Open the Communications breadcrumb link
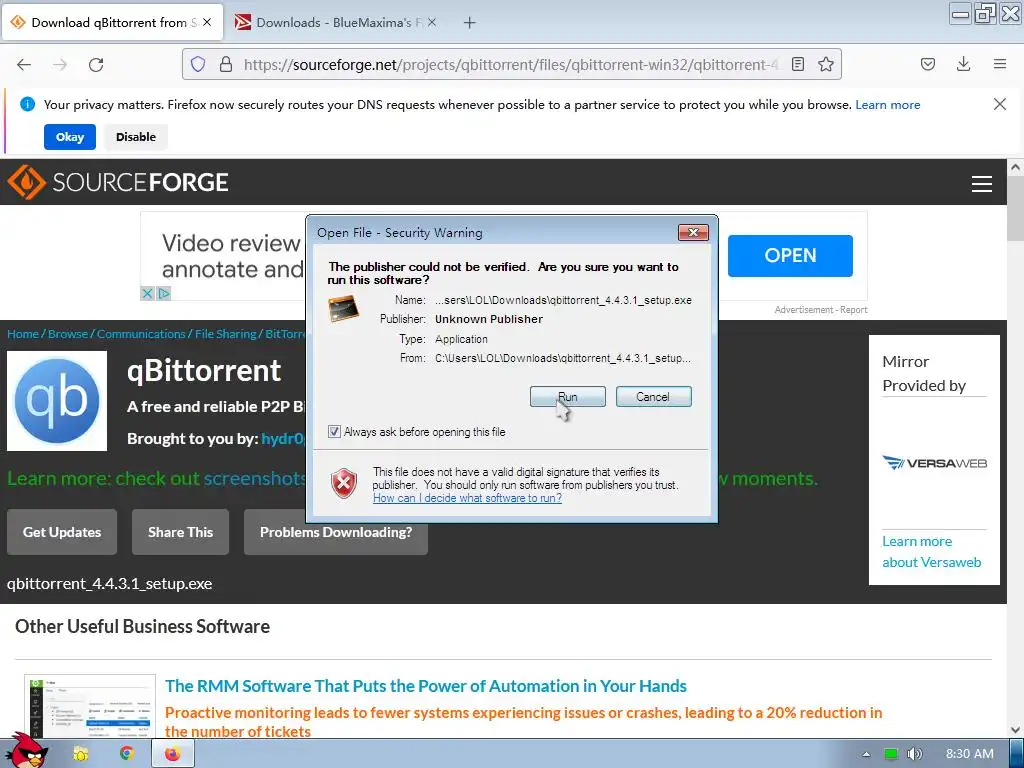1024x768 pixels. click(x=141, y=334)
